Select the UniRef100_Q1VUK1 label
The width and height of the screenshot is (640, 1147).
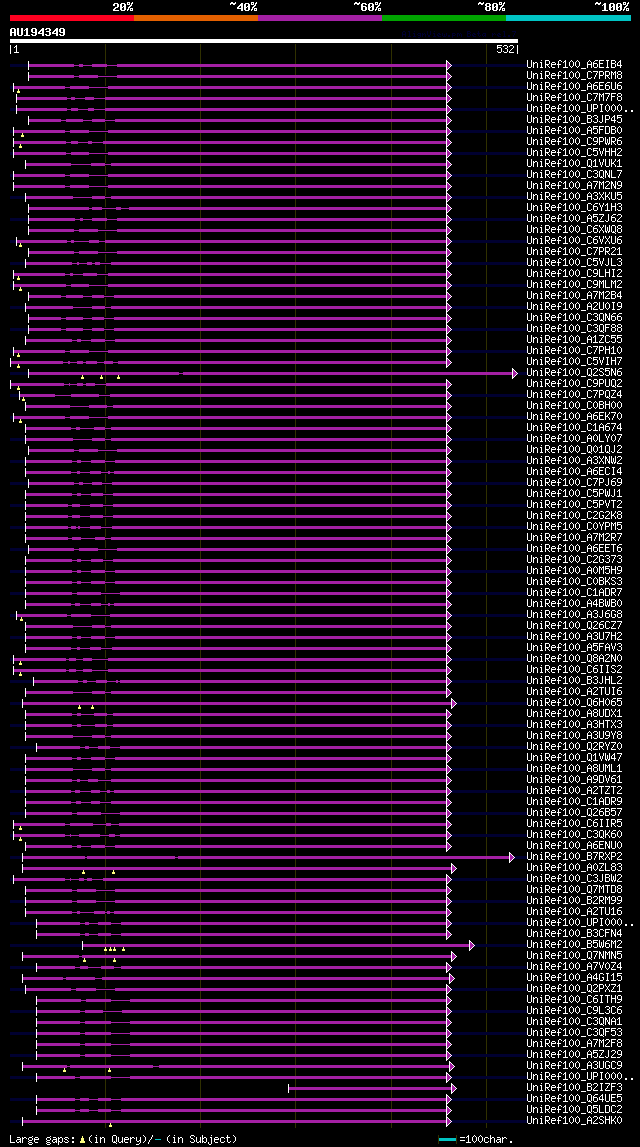point(574,163)
